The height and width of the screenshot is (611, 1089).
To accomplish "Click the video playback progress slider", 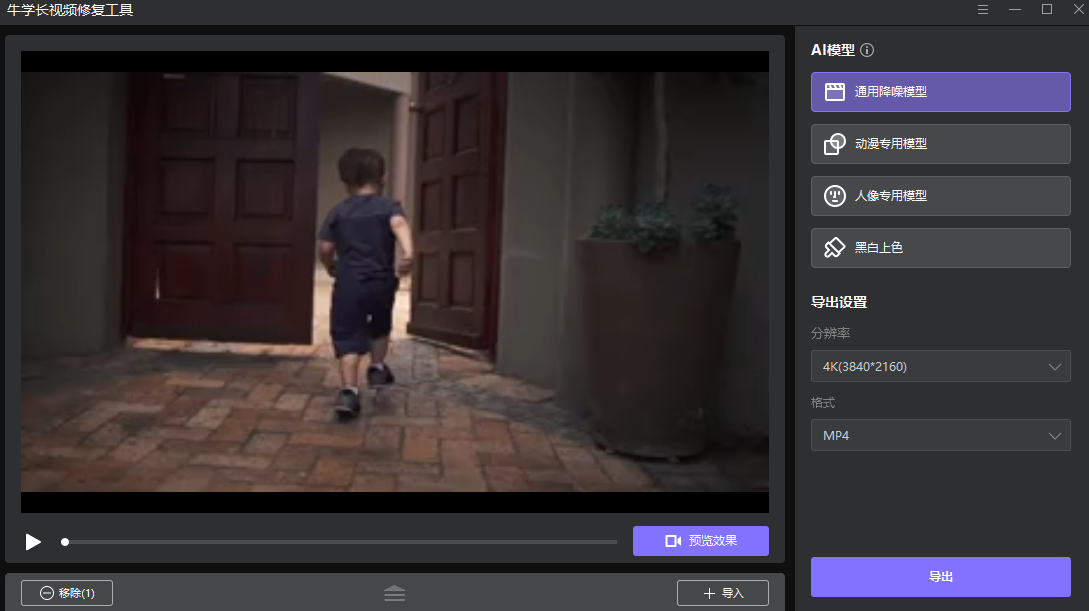I will (340, 542).
